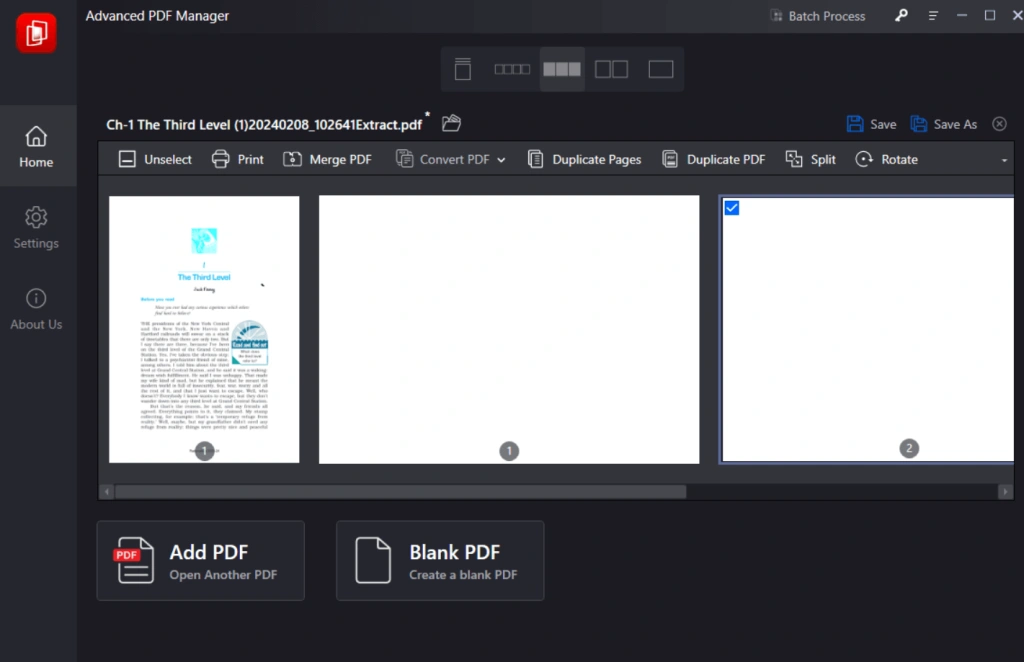1024x662 pixels.
Task: Save the current PDF
Action: [x=872, y=124]
